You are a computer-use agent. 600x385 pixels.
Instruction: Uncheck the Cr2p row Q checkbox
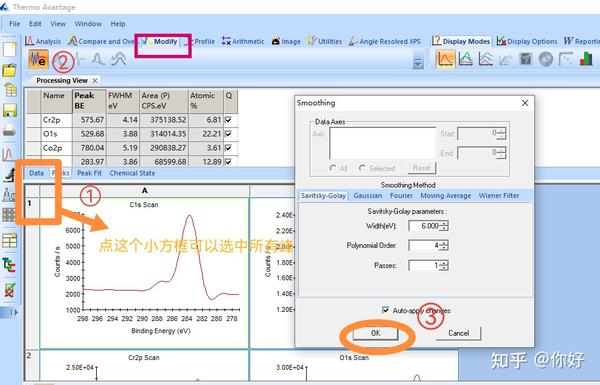click(228, 120)
